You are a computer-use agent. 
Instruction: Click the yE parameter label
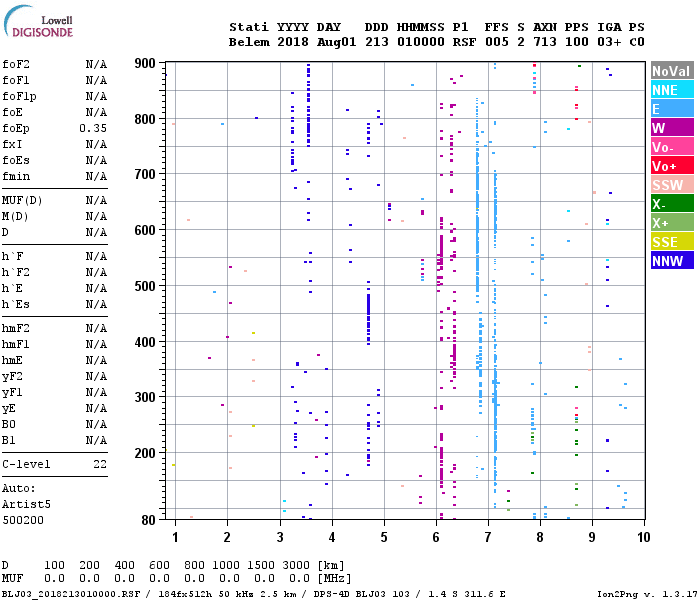9,409
